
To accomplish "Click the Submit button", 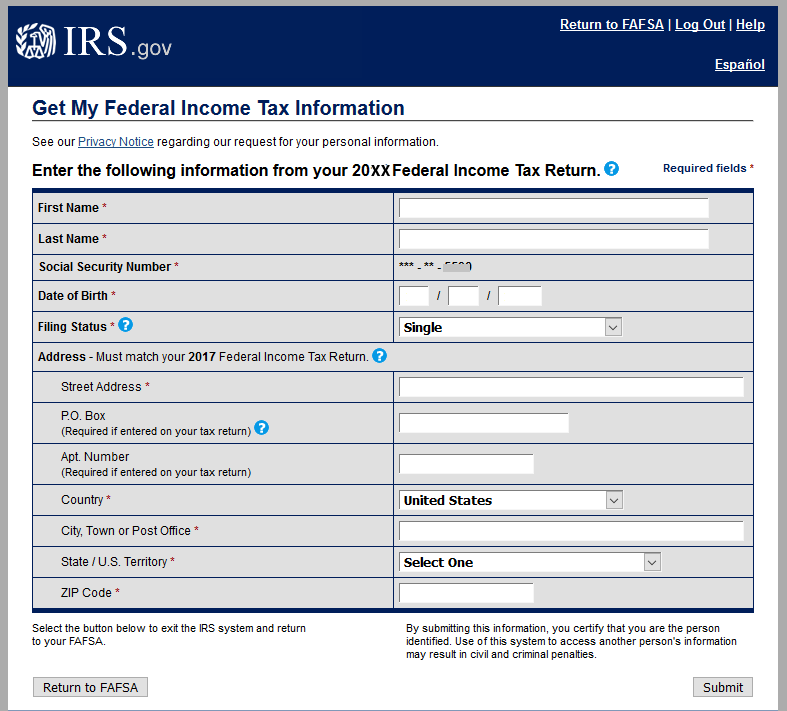I will (x=723, y=687).
